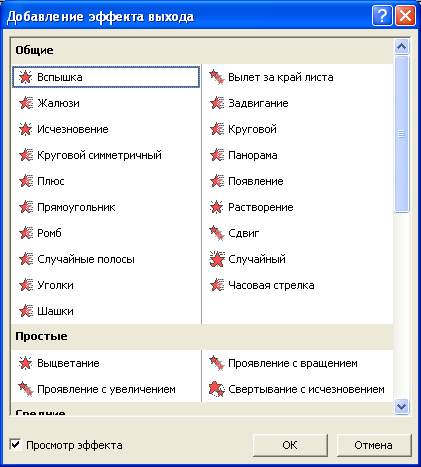Viewport: 421px width, 467px height.
Task: Click the Вылет за край листа label
Action: [281, 77]
